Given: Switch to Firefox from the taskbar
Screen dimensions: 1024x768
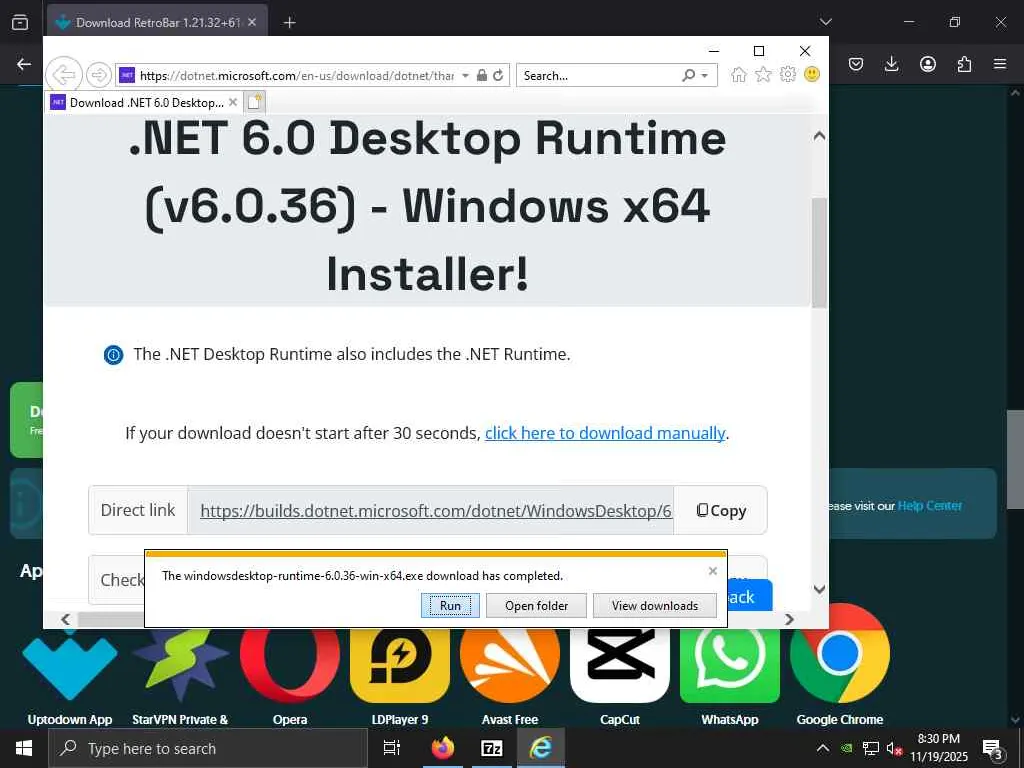Looking at the screenshot, I should pos(443,748).
